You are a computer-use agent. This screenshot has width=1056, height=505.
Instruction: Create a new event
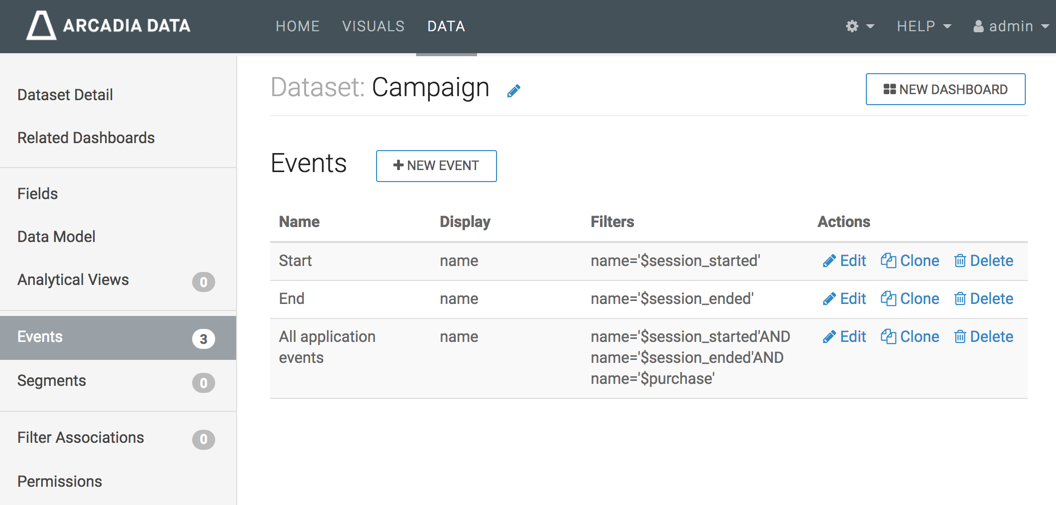click(436, 166)
